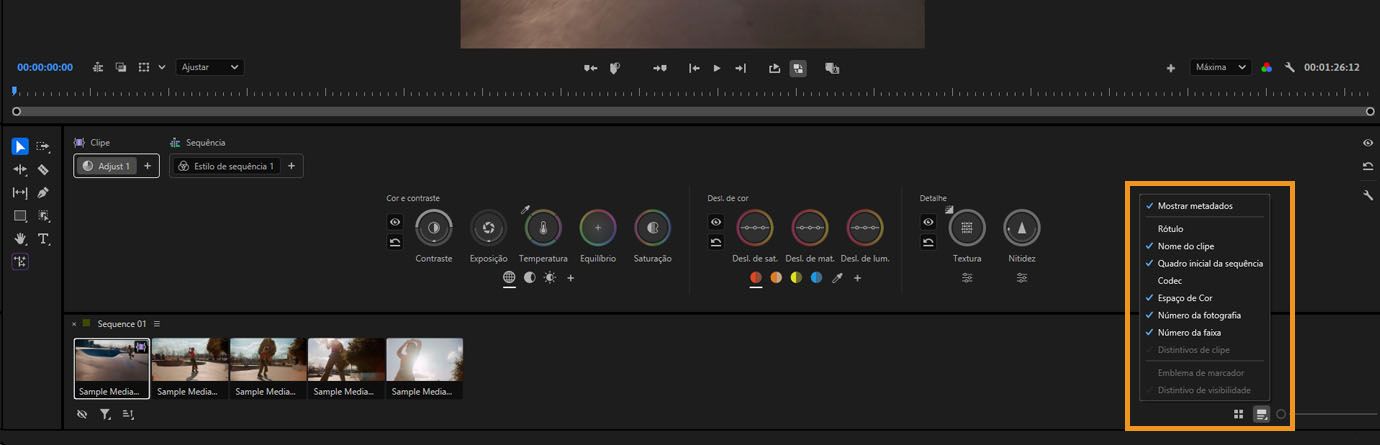Click the Saturação dial
Screen dimensions: 1380x445
(x=652, y=228)
